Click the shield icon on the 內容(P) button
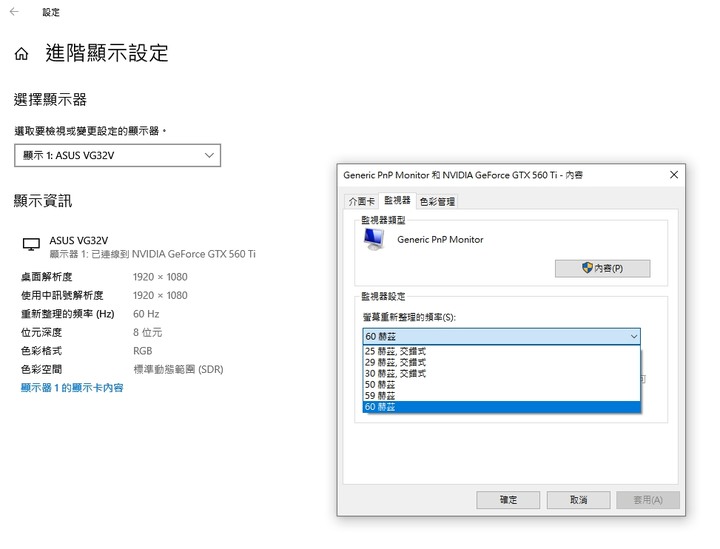Viewport: 720px width, 549px height. [x=587, y=268]
